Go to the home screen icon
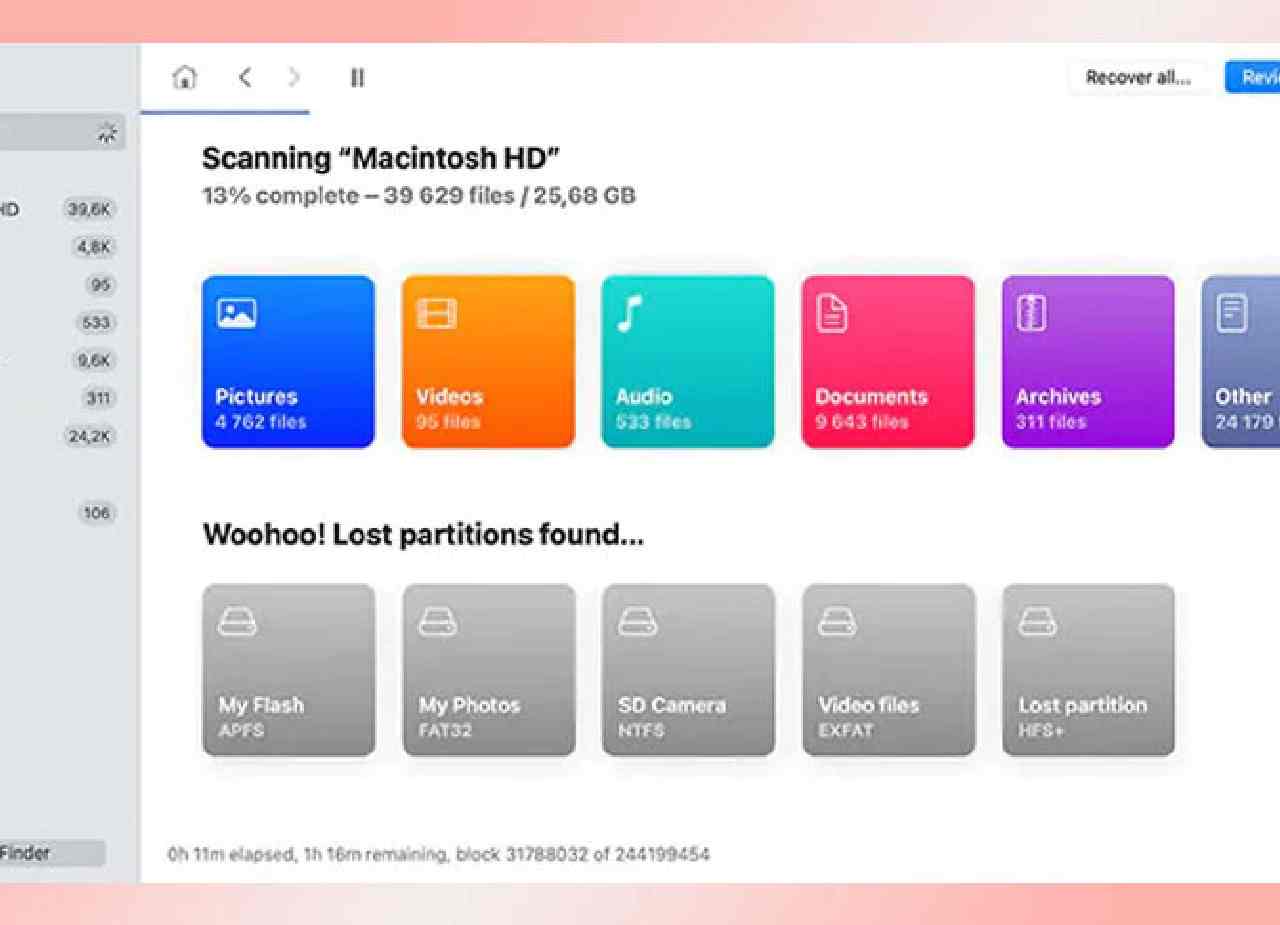 tap(185, 77)
